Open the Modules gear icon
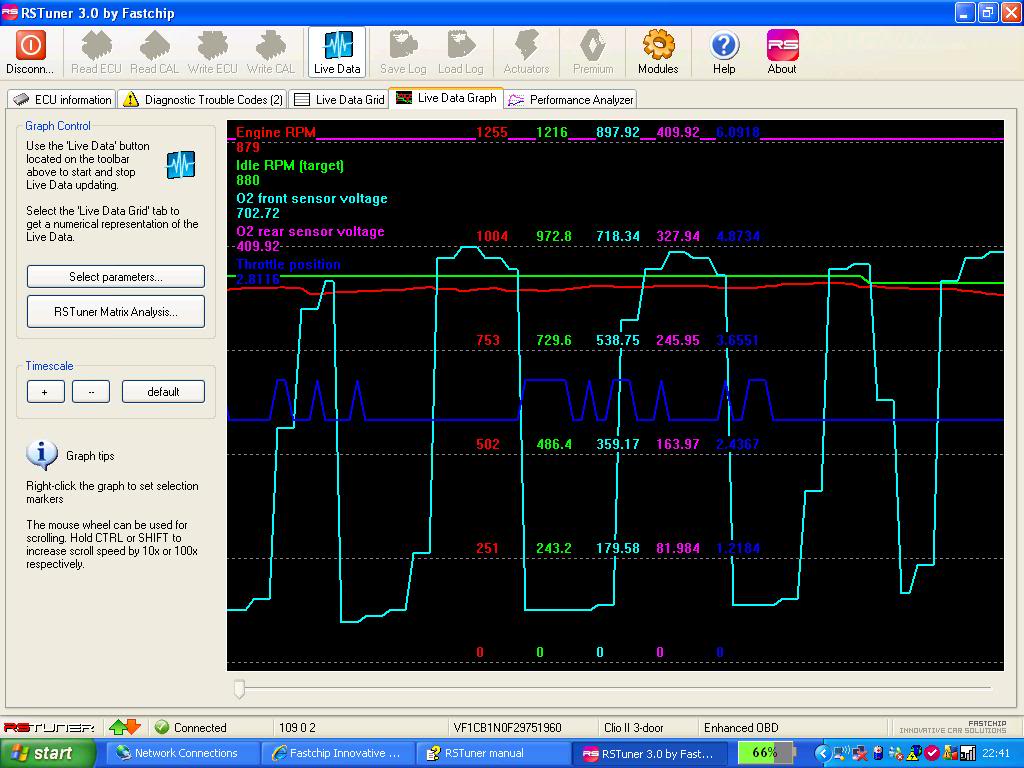Image resolution: width=1024 pixels, height=768 pixels. click(x=658, y=46)
